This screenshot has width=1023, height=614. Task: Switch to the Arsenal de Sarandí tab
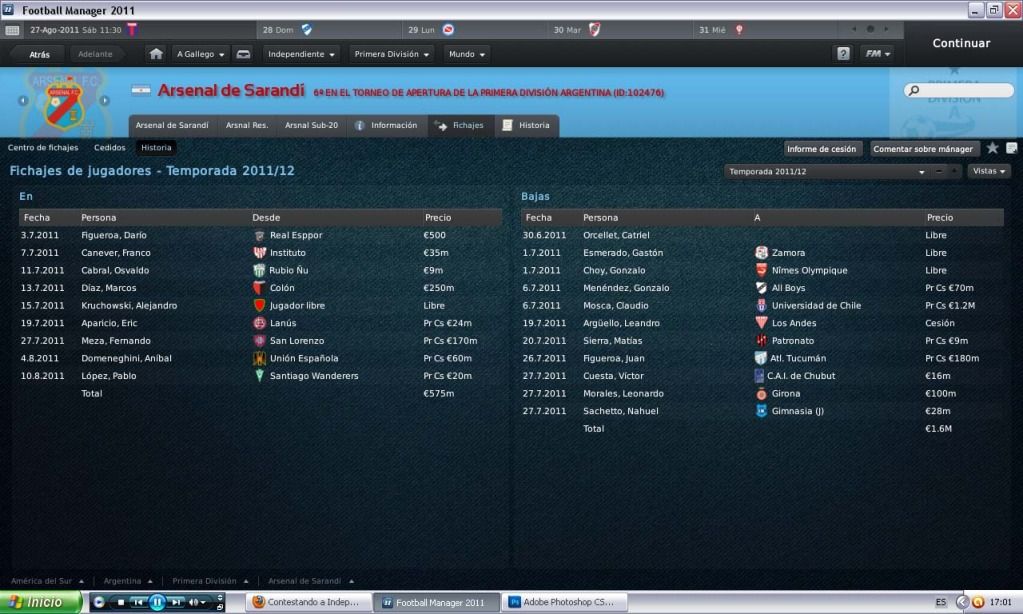[172, 125]
